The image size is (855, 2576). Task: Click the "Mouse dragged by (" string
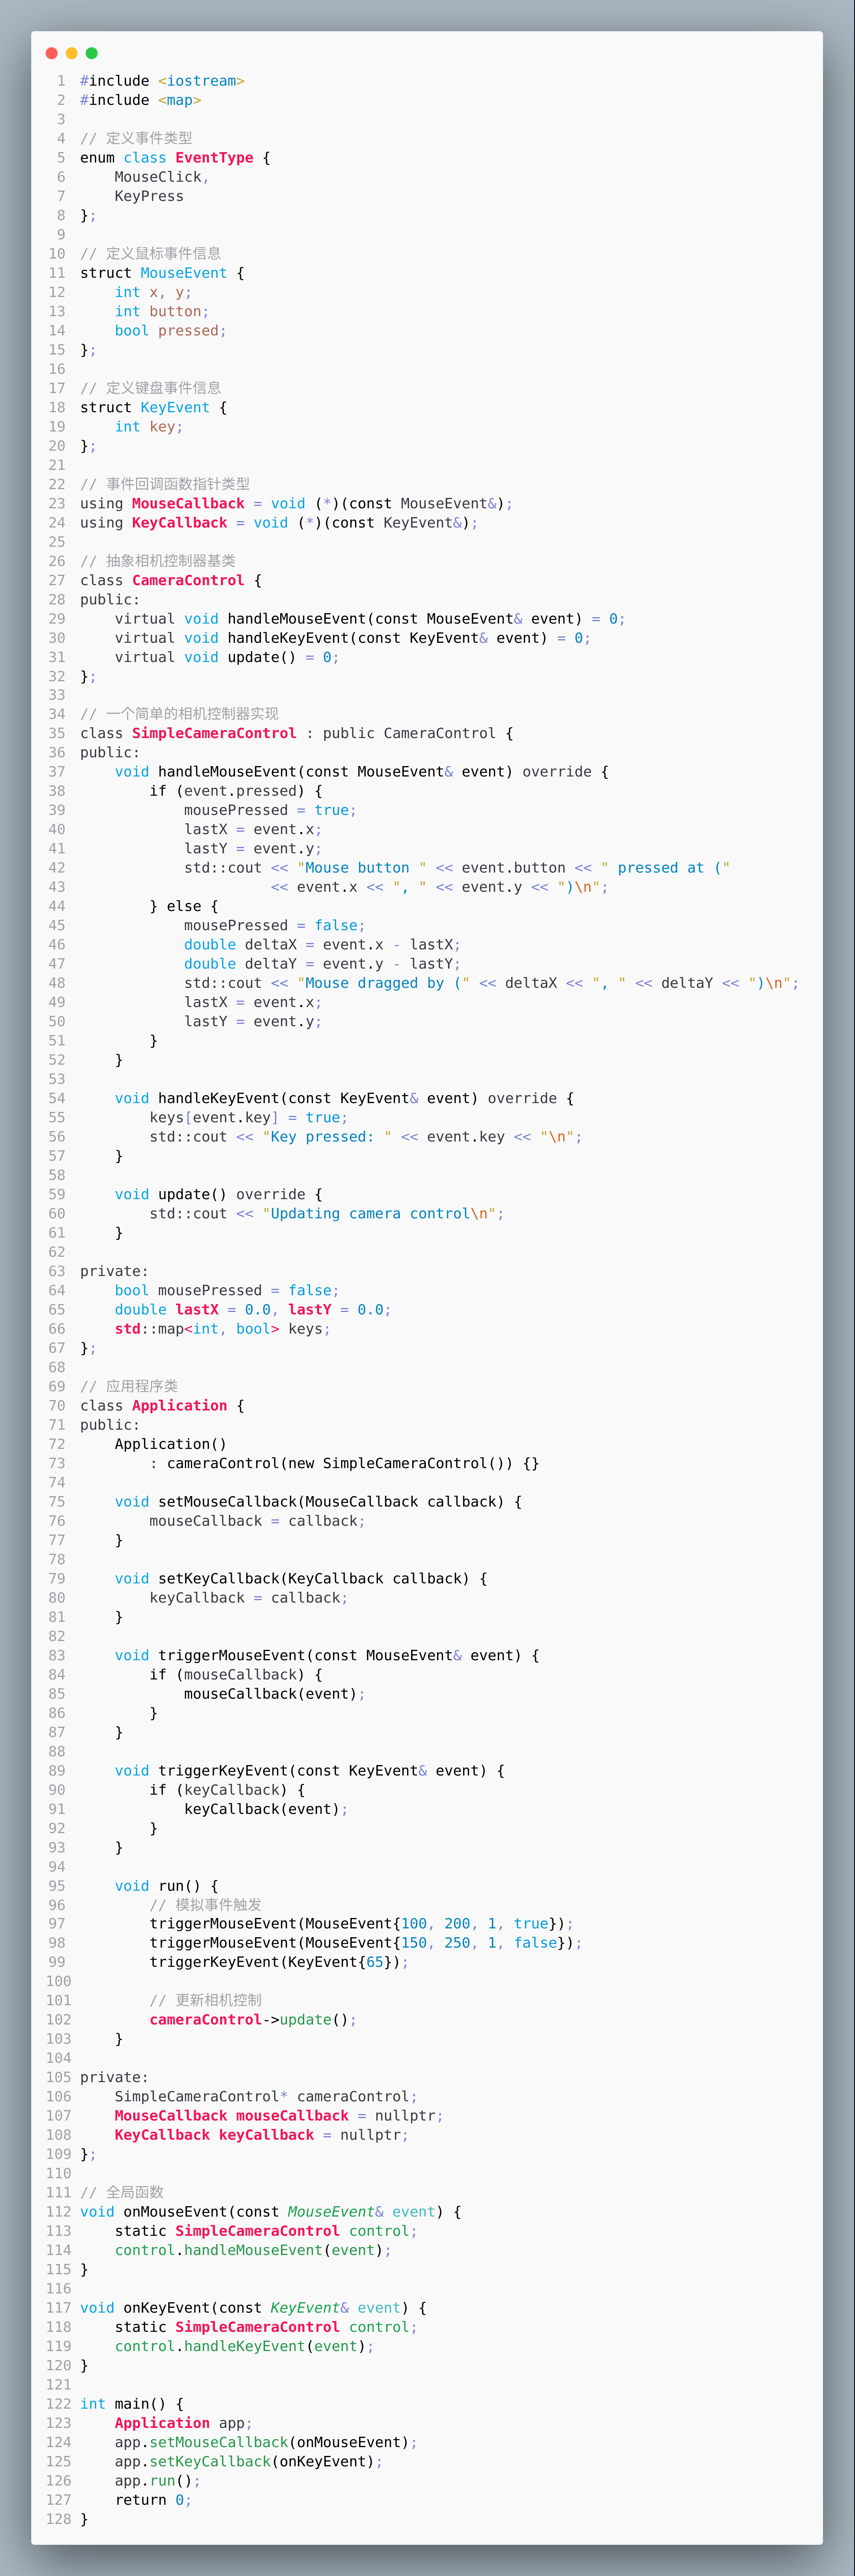coord(384,983)
